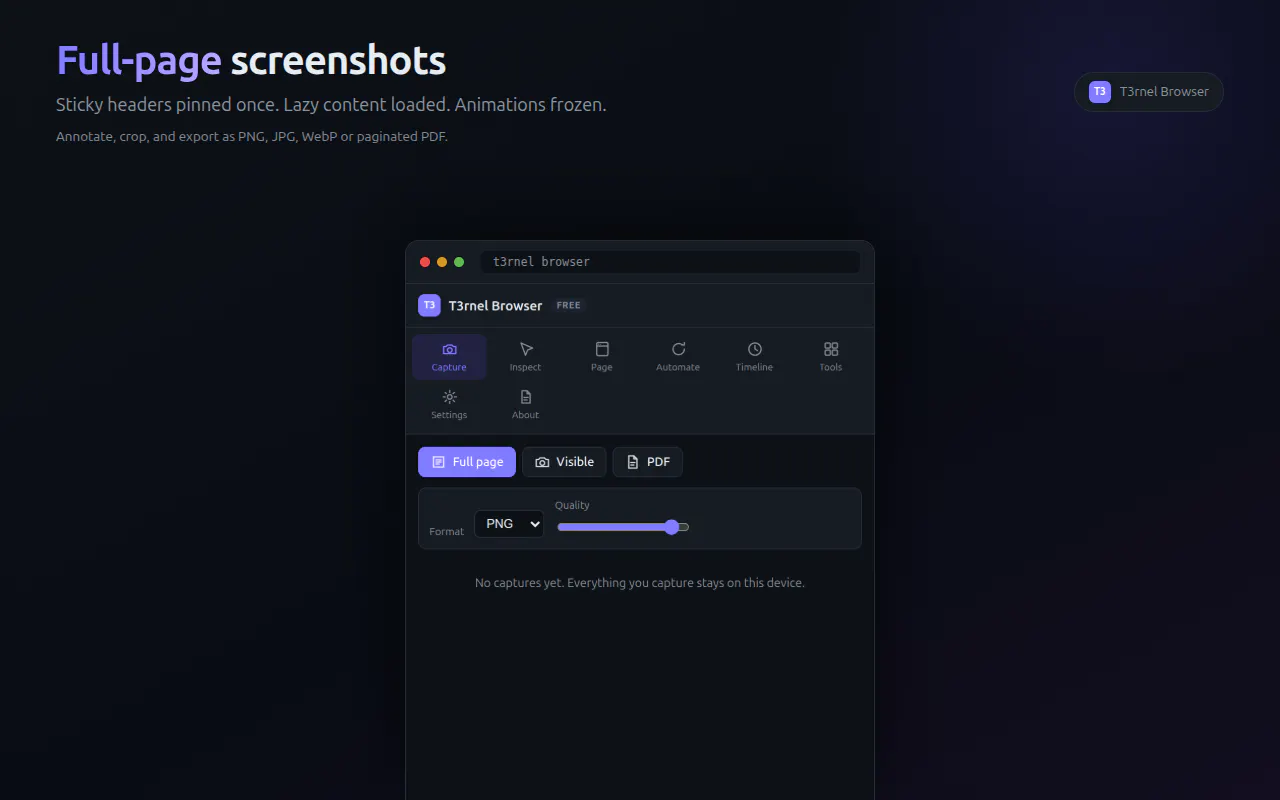Image resolution: width=1280 pixels, height=800 pixels.
Task: Click the Visible capture button
Action: [x=564, y=462]
